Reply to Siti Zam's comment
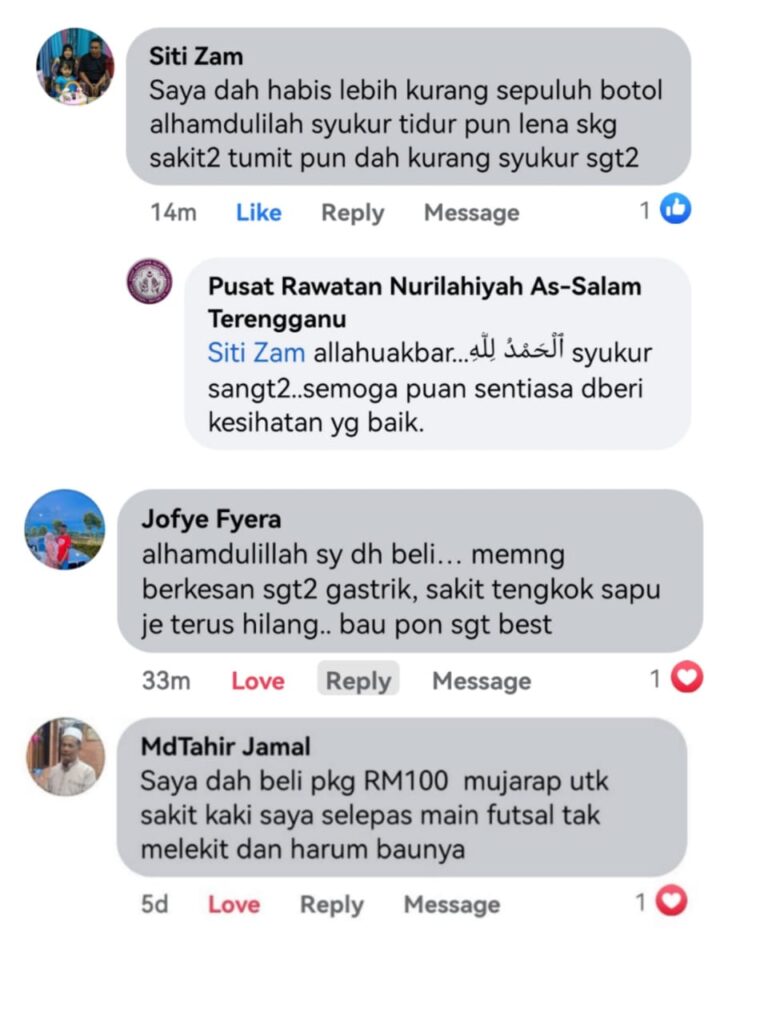 [353, 213]
